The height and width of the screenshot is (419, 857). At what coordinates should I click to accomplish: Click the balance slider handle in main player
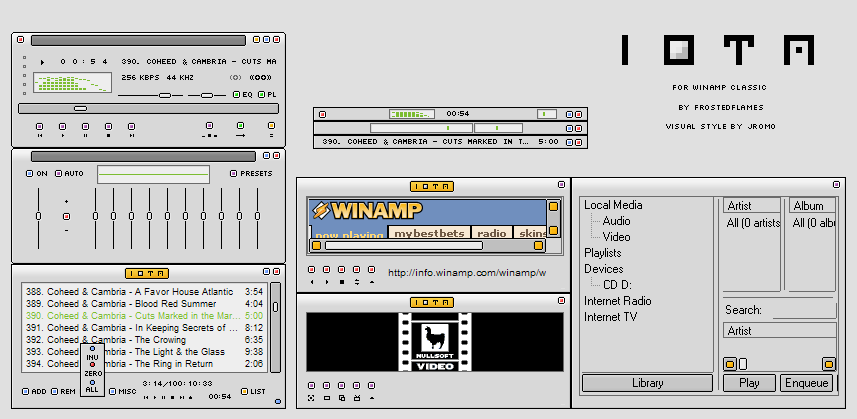(x=207, y=95)
